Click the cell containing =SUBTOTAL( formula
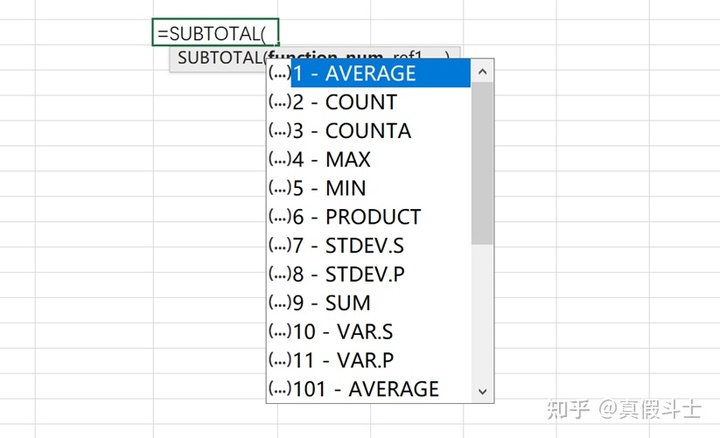This screenshot has height=438, width=720. coord(215,33)
